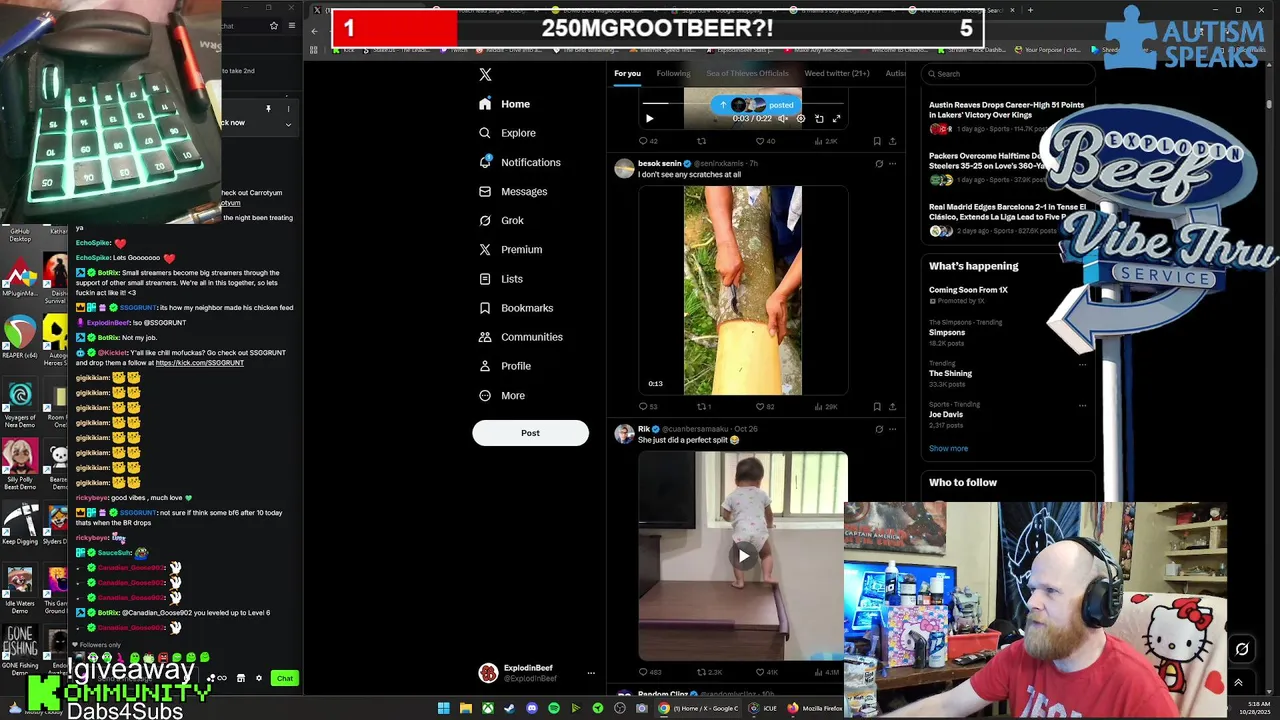Open Notifications in the X sidebar

pyautogui.click(x=519, y=162)
